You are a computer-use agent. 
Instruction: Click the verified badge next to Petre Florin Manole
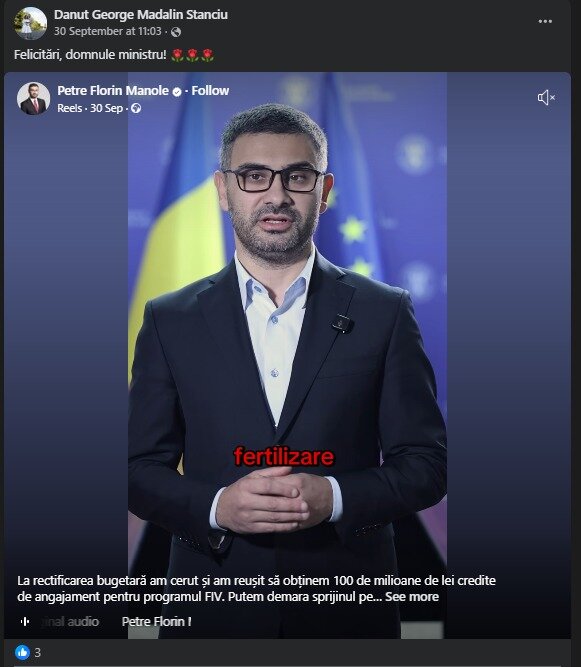pyautogui.click(x=177, y=91)
